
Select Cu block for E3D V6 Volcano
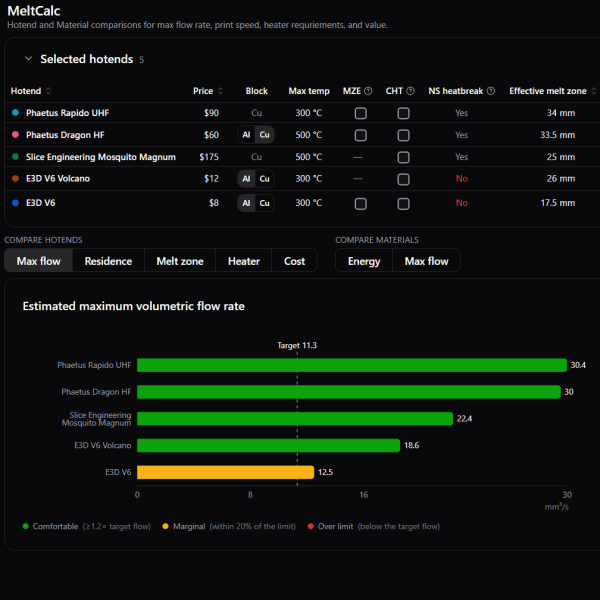pyautogui.click(x=264, y=179)
